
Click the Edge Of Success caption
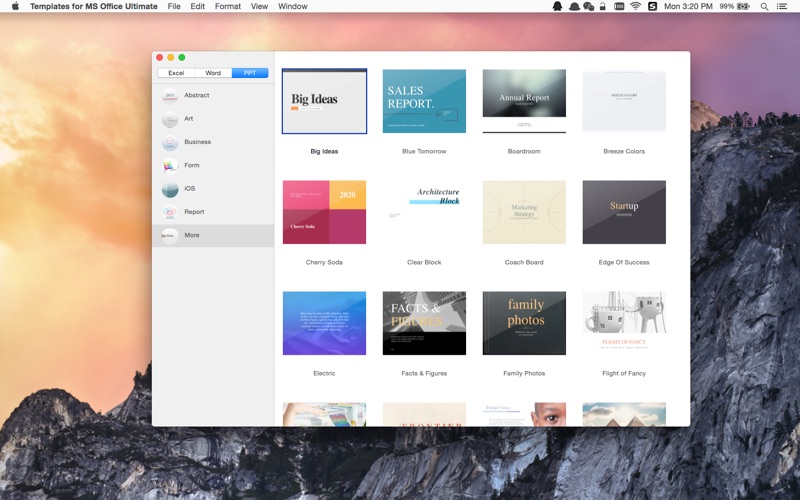624,262
